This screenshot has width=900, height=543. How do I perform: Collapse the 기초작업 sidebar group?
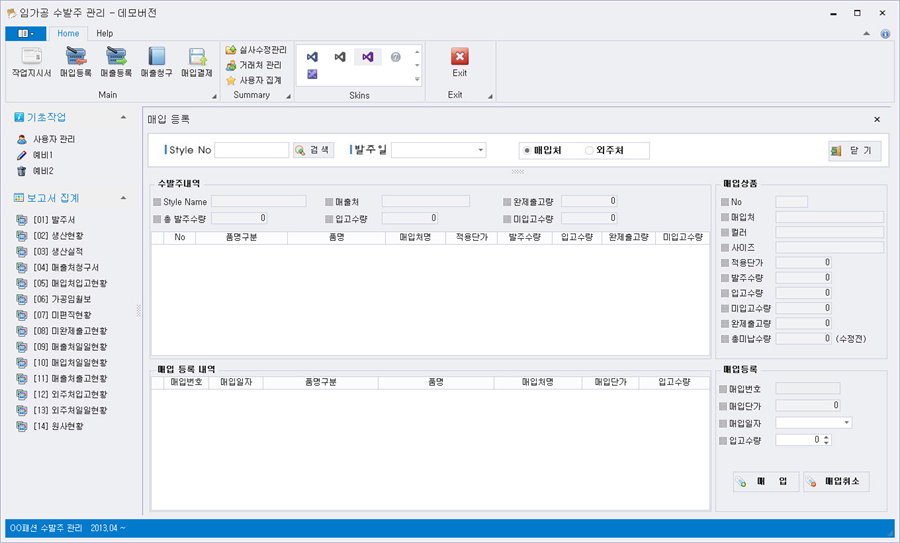pos(123,117)
